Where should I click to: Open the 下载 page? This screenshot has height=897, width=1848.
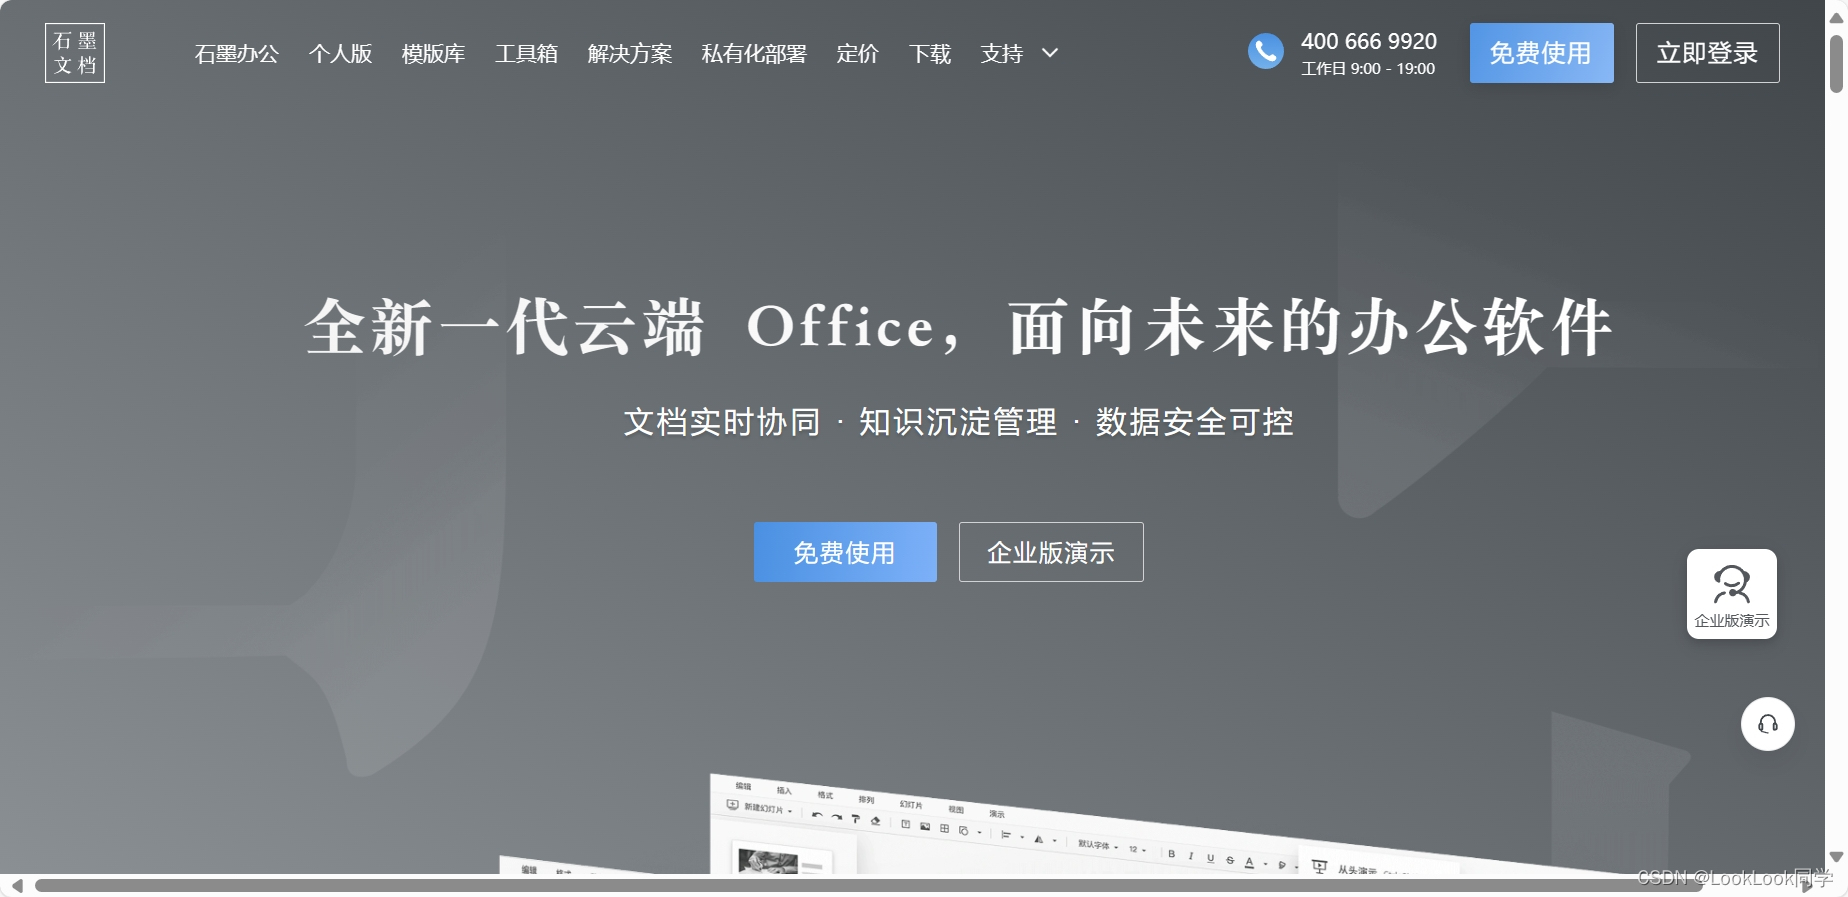(x=929, y=54)
